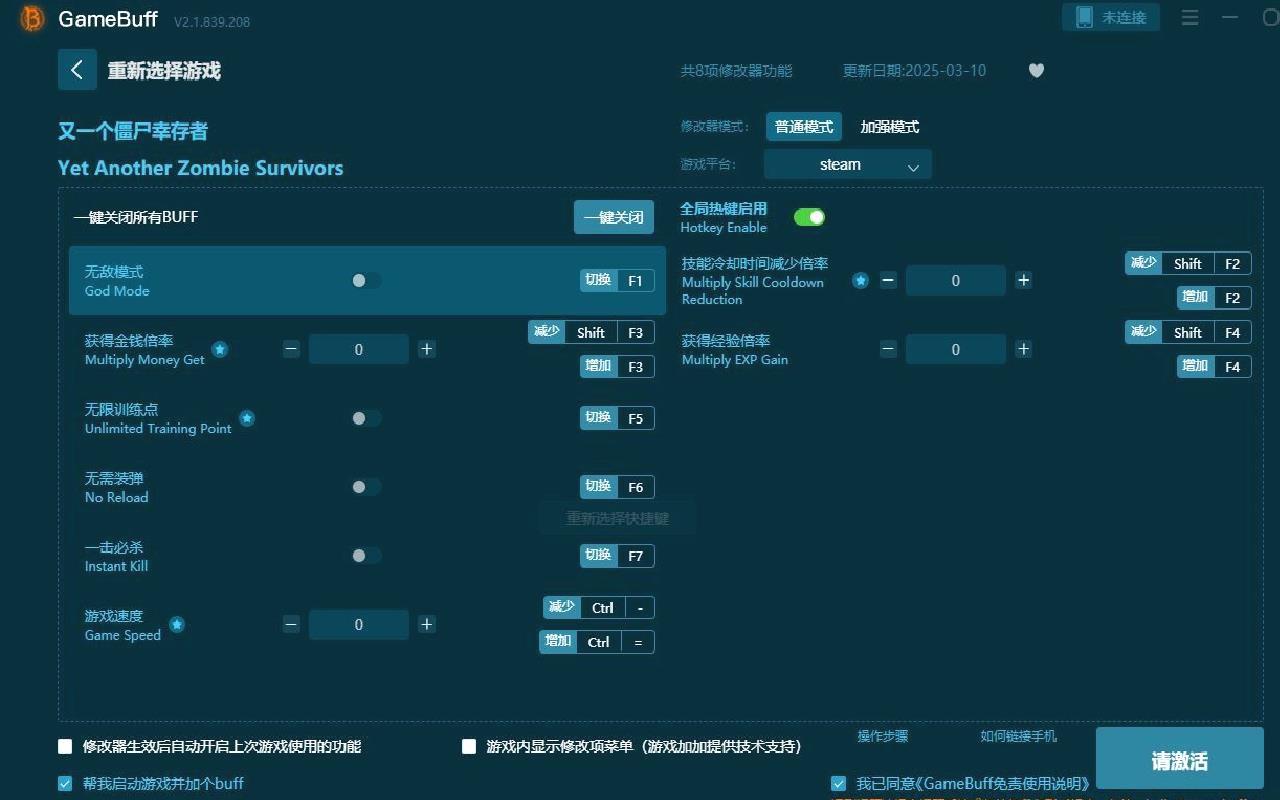Check auto-enable last used functions checkbox
Screen dimensions: 1280x800
pos(65,746)
